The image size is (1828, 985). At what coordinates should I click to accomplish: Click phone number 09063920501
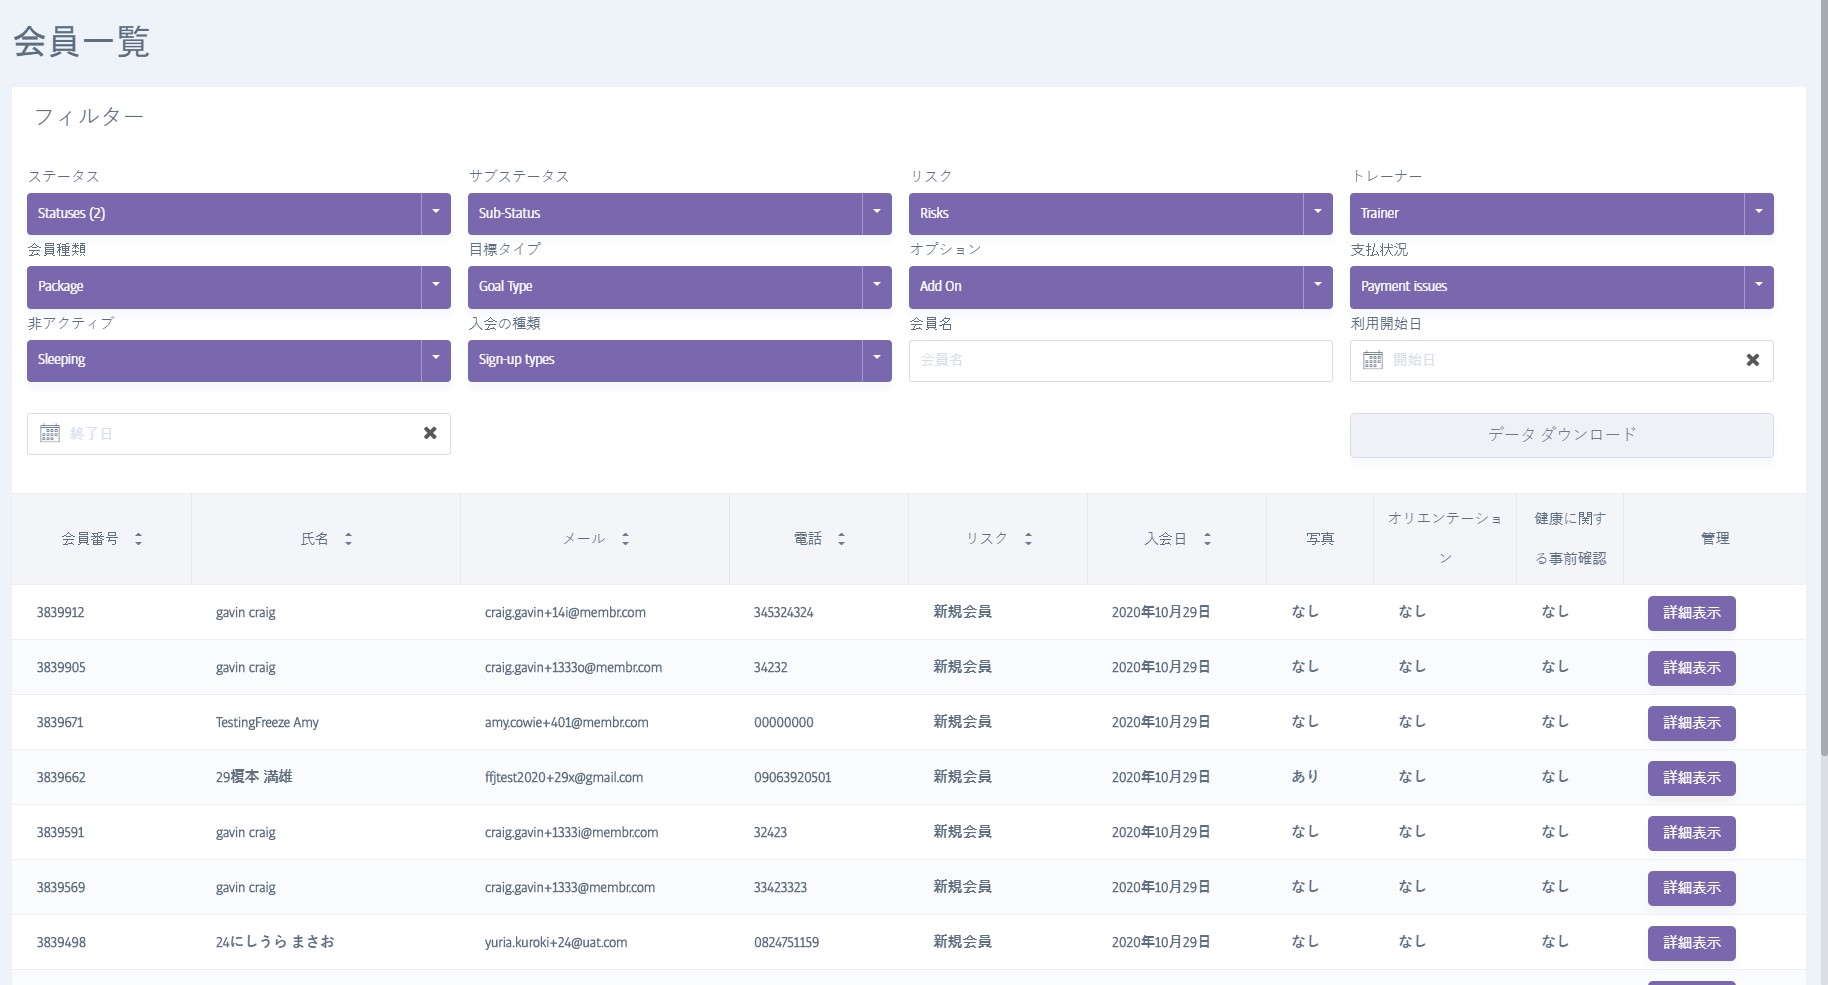click(x=792, y=778)
